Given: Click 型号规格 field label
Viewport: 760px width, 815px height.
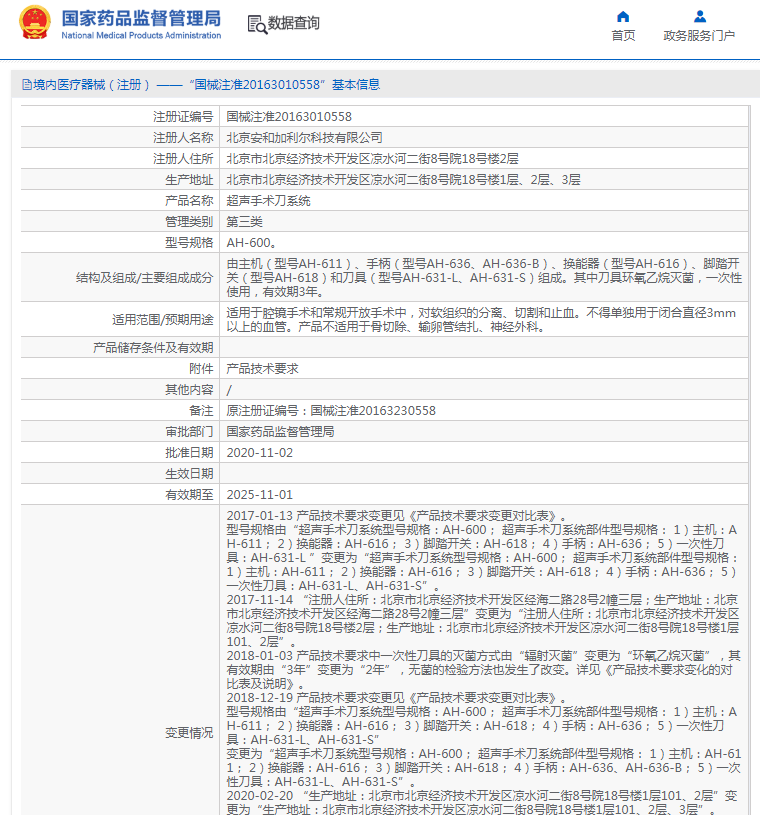Looking at the screenshot, I should [x=189, y=243].
